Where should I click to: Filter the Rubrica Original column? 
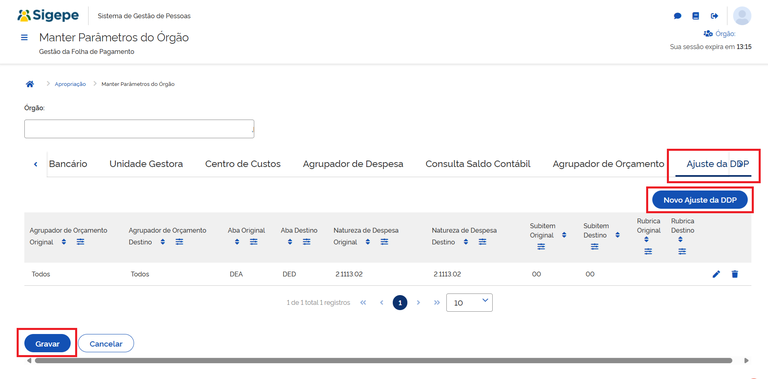648,251
